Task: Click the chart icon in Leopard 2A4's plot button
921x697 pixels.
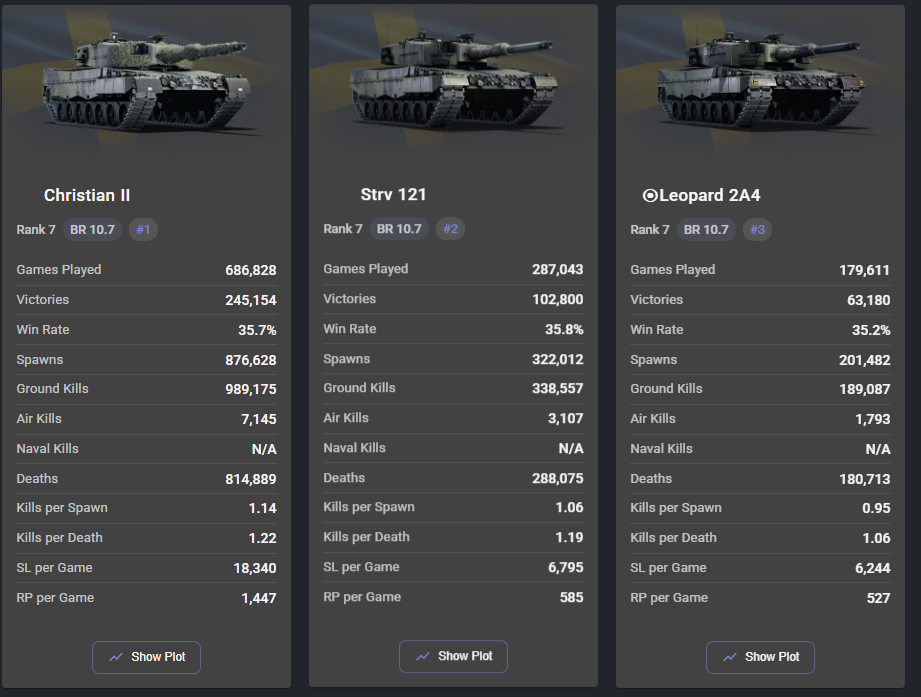Action: pos(730,657)
